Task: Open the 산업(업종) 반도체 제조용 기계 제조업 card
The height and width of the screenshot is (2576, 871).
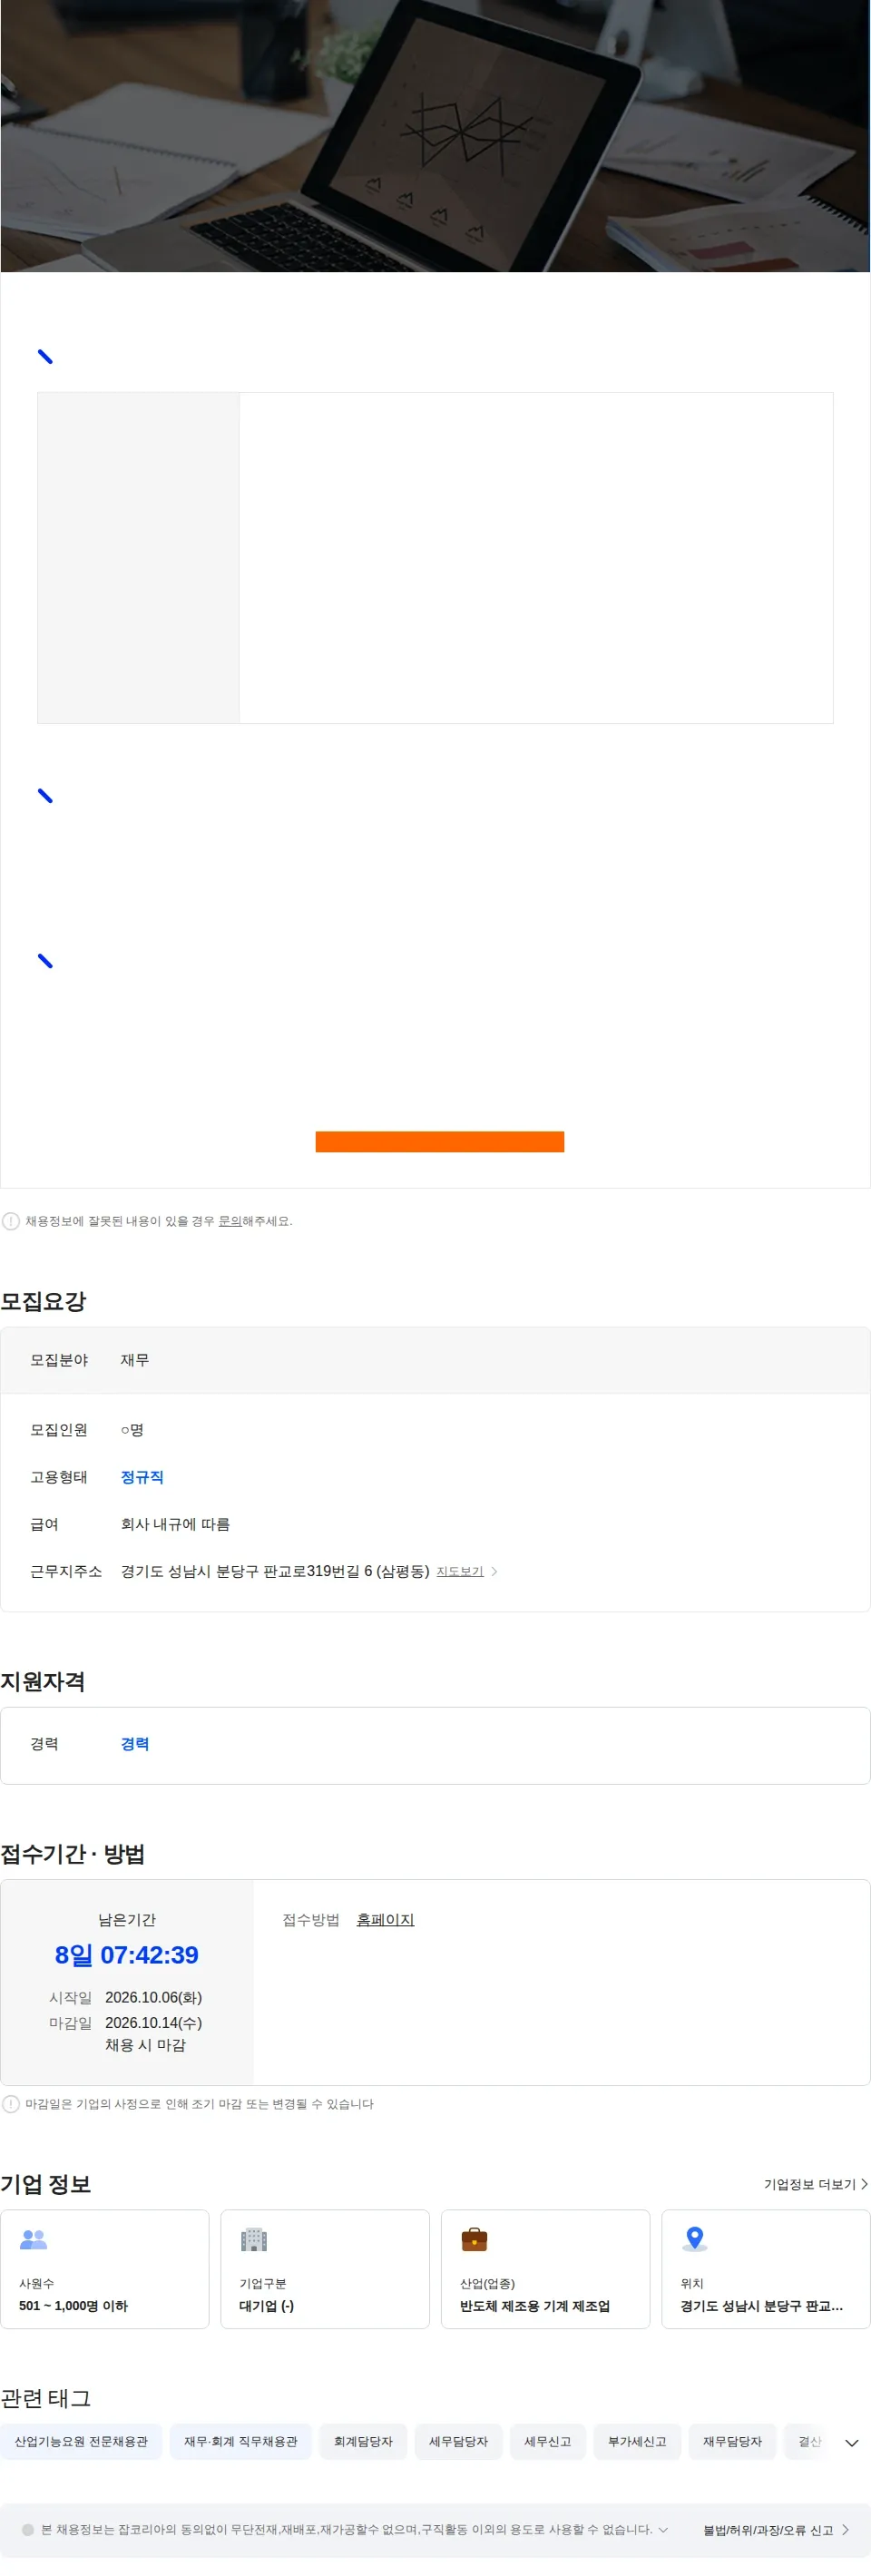Action: point(546,2269)
